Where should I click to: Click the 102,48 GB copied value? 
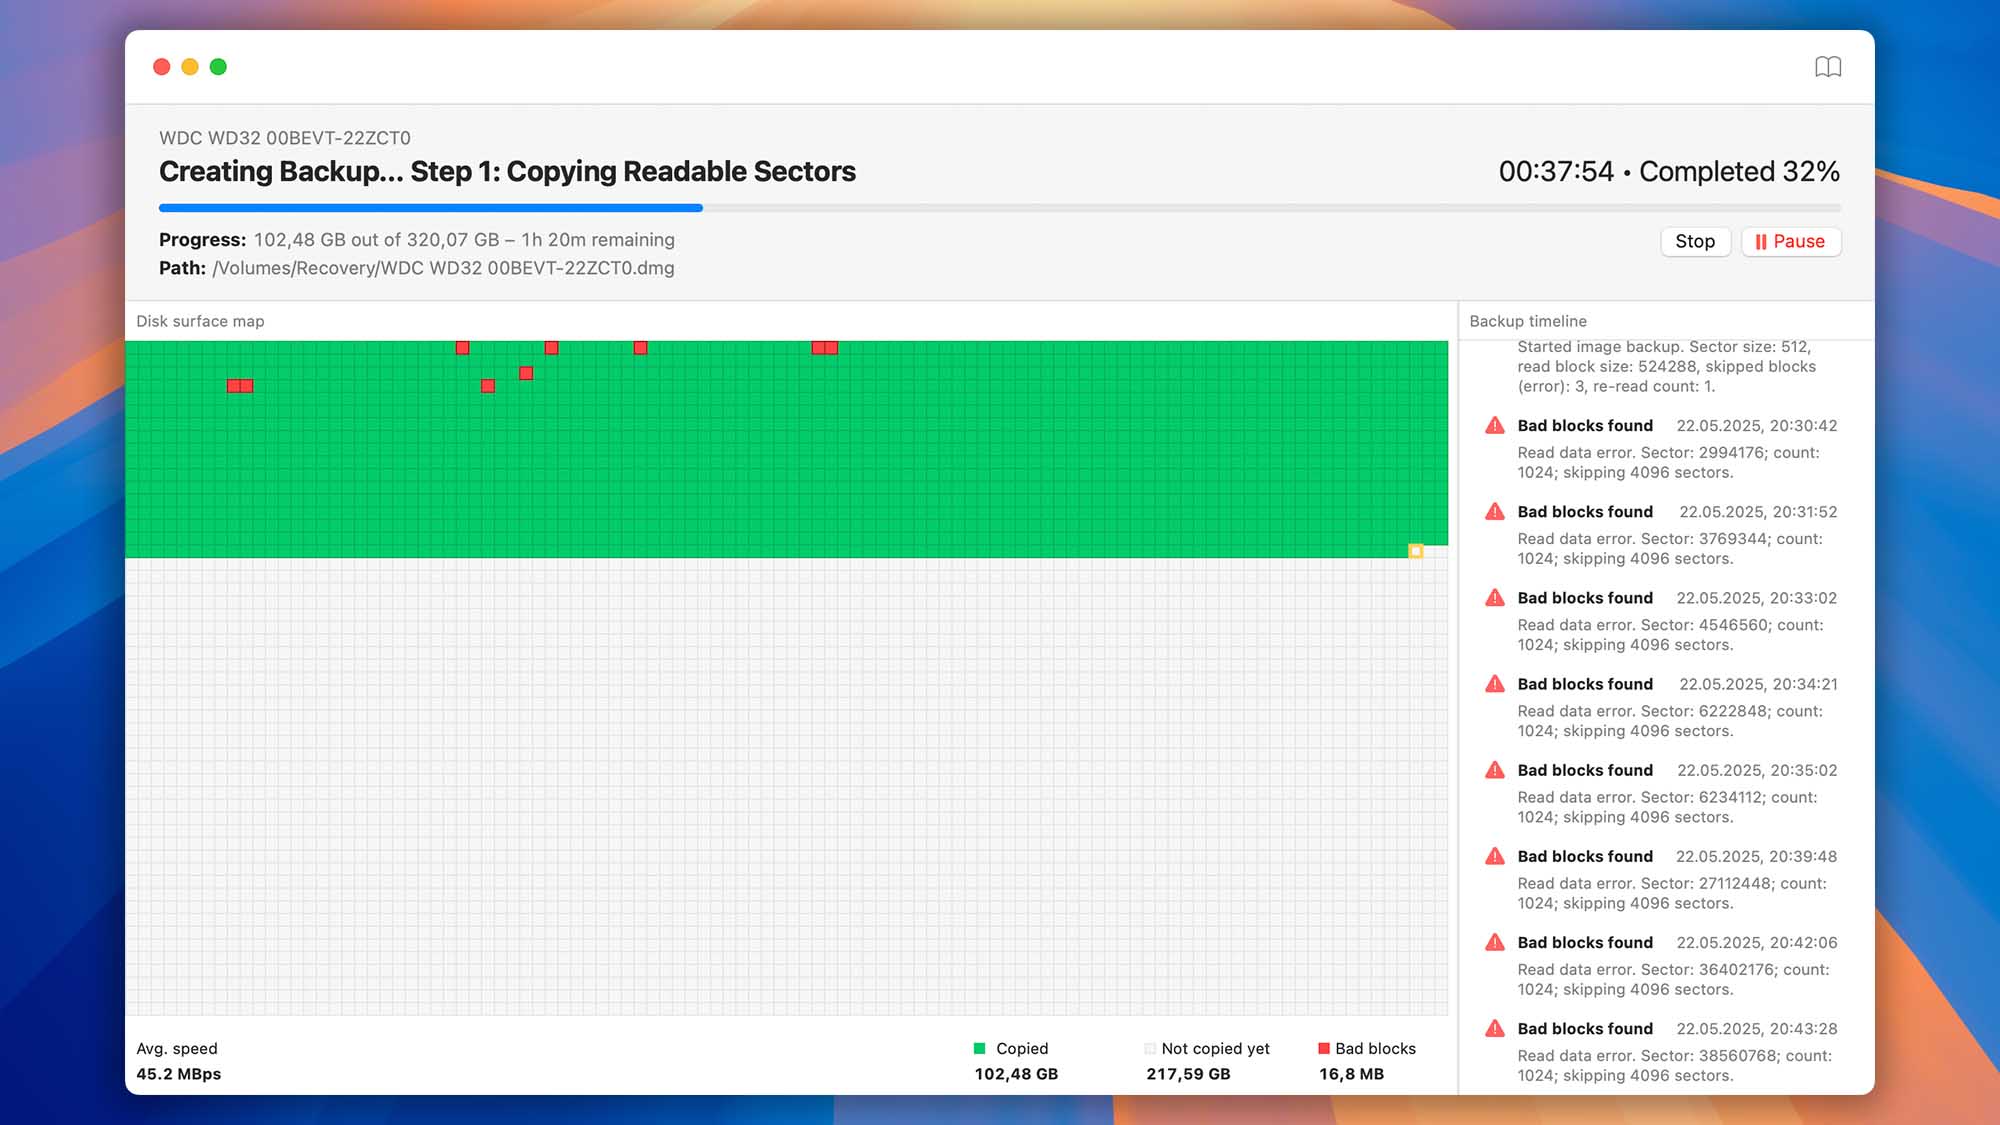click(1016, 1074)
